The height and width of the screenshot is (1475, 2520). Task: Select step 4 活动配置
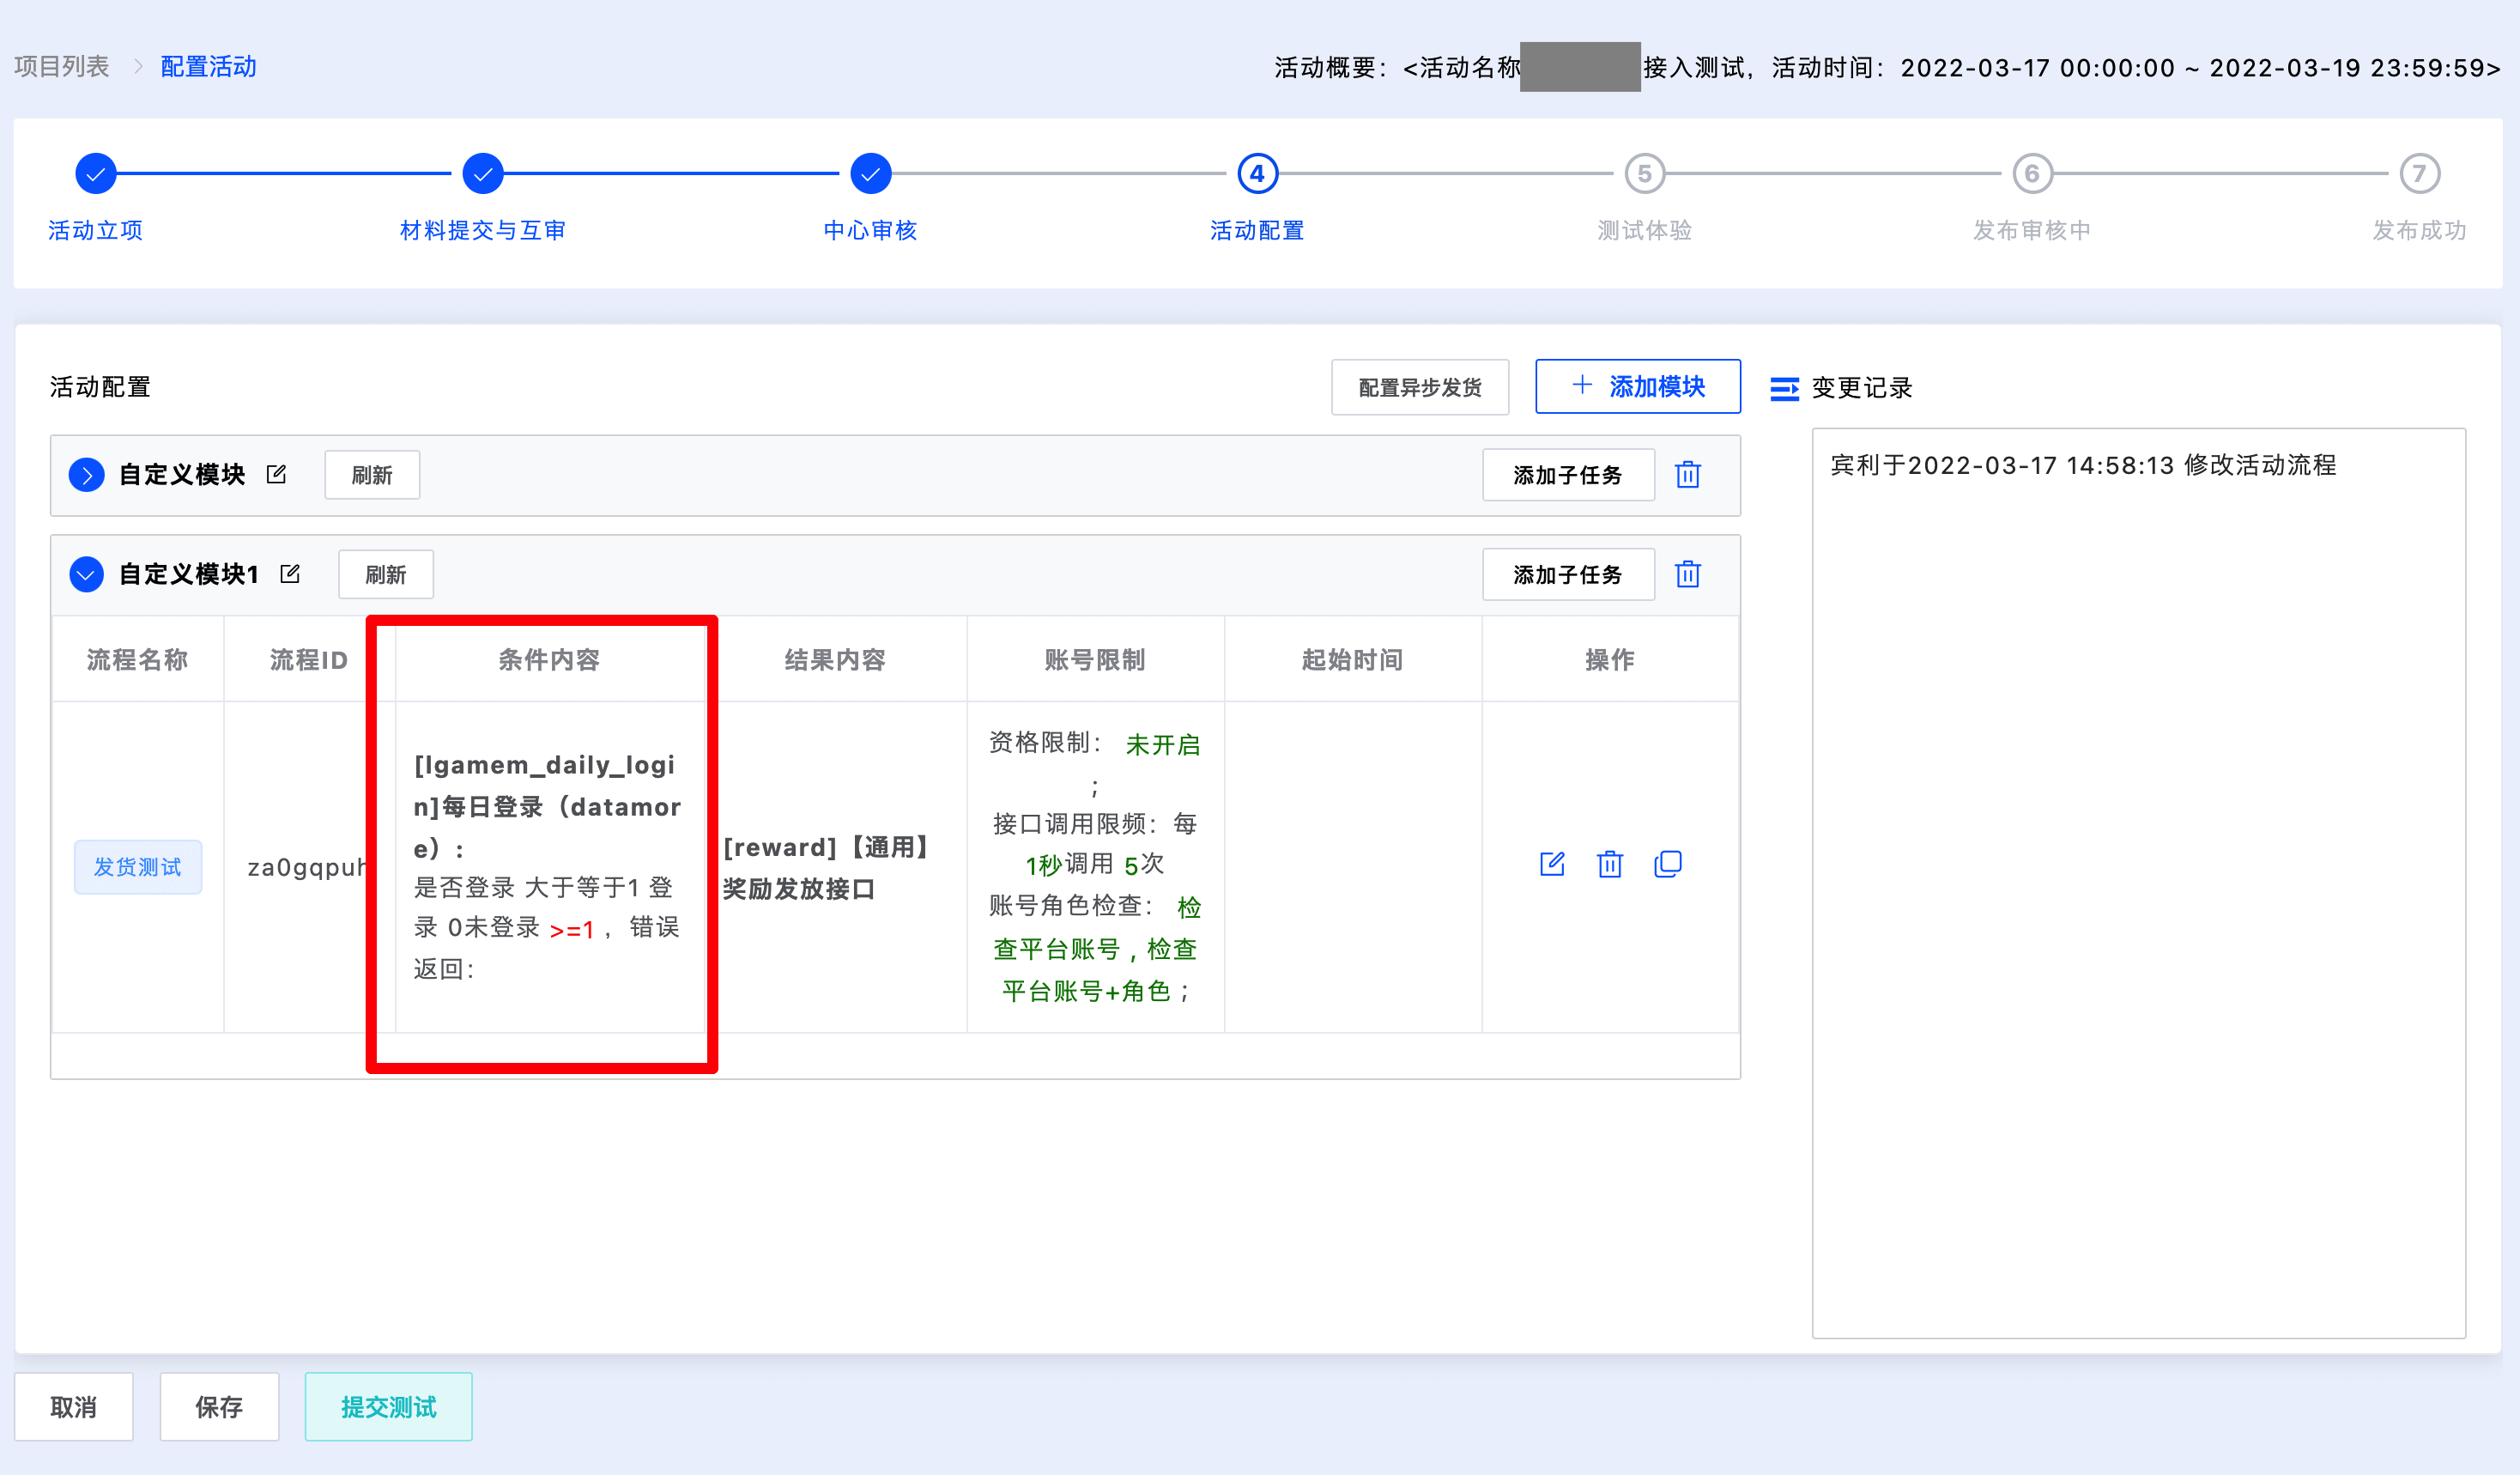click(1257, 174)
